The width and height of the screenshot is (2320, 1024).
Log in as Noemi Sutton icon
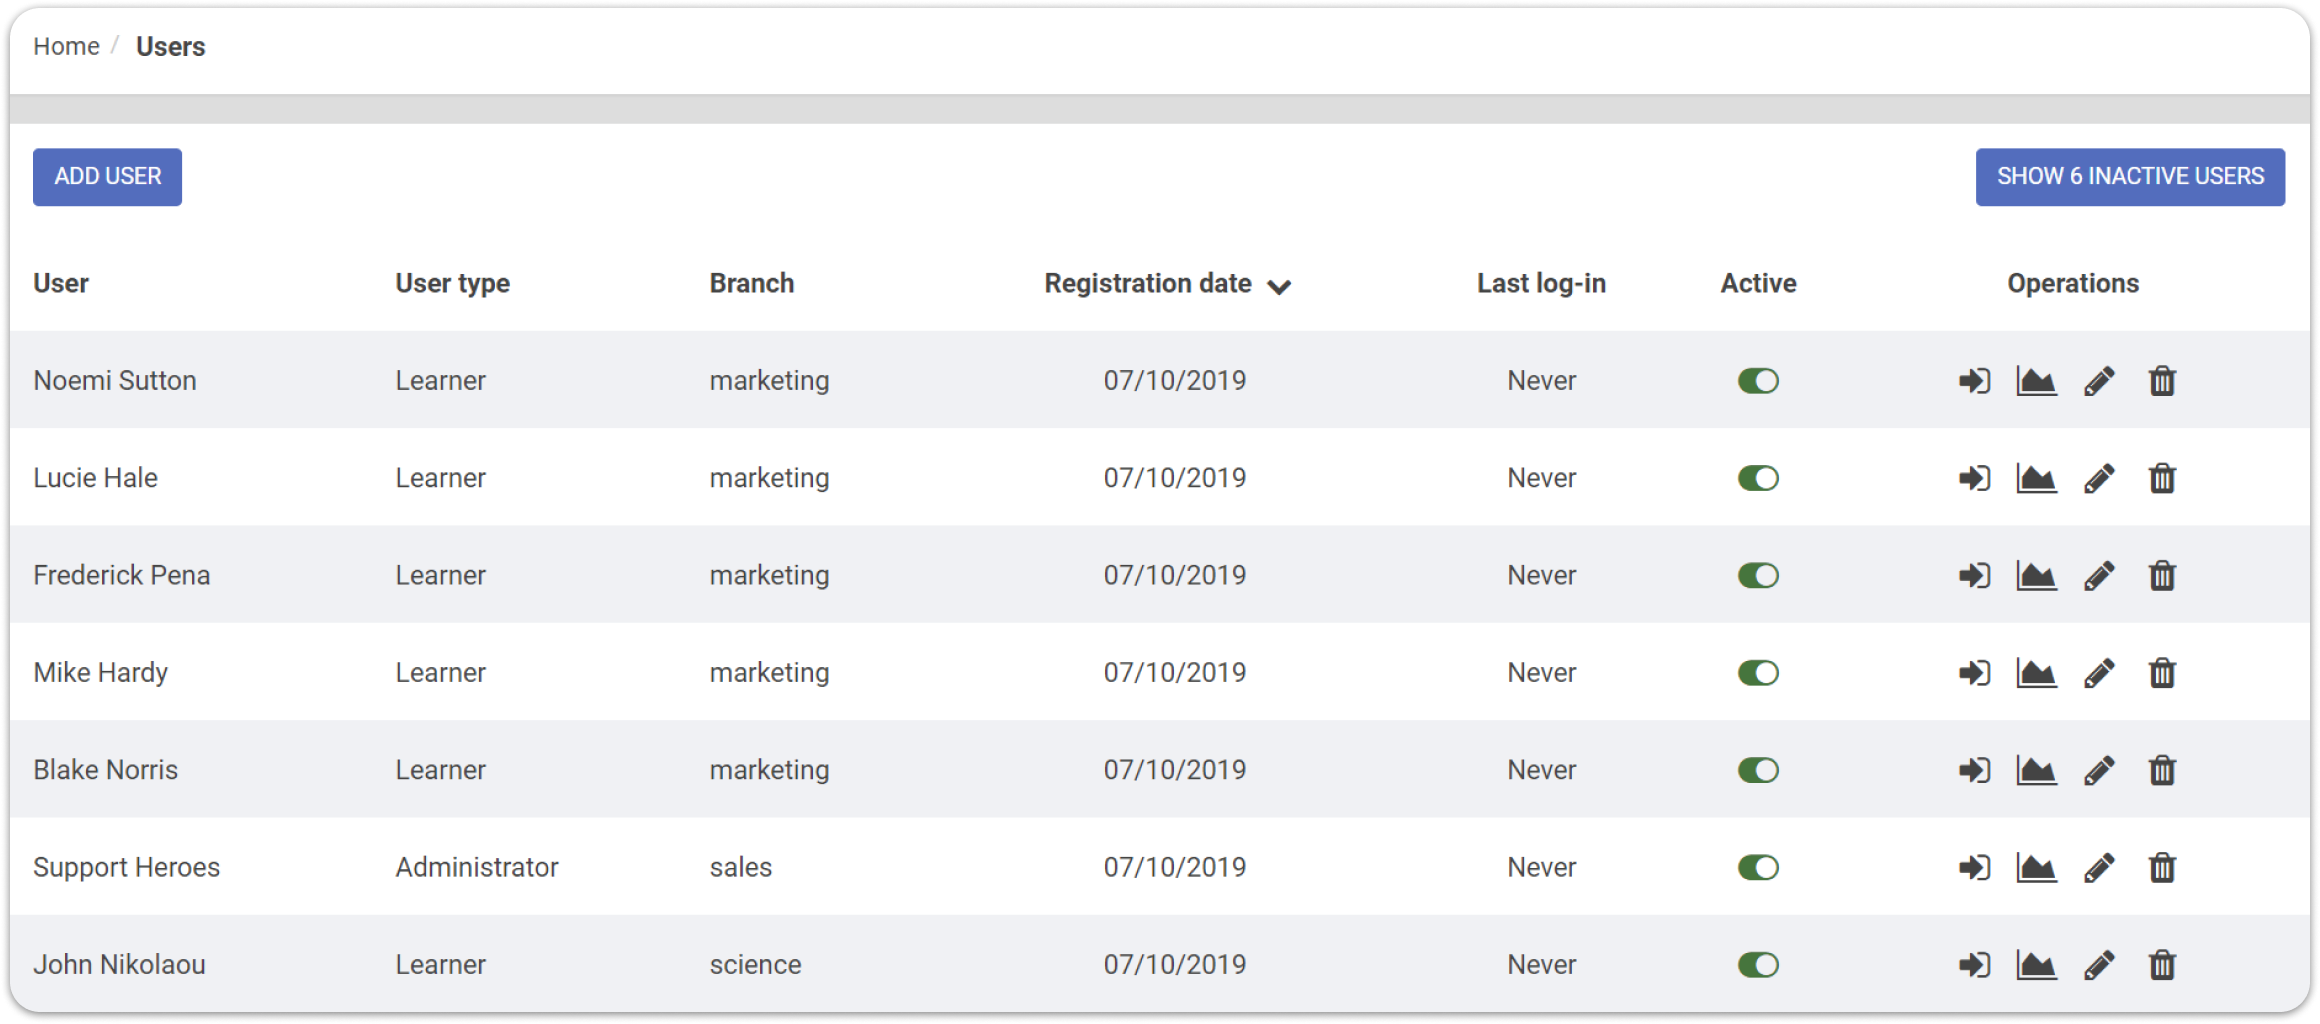(x=1974, y=381)
